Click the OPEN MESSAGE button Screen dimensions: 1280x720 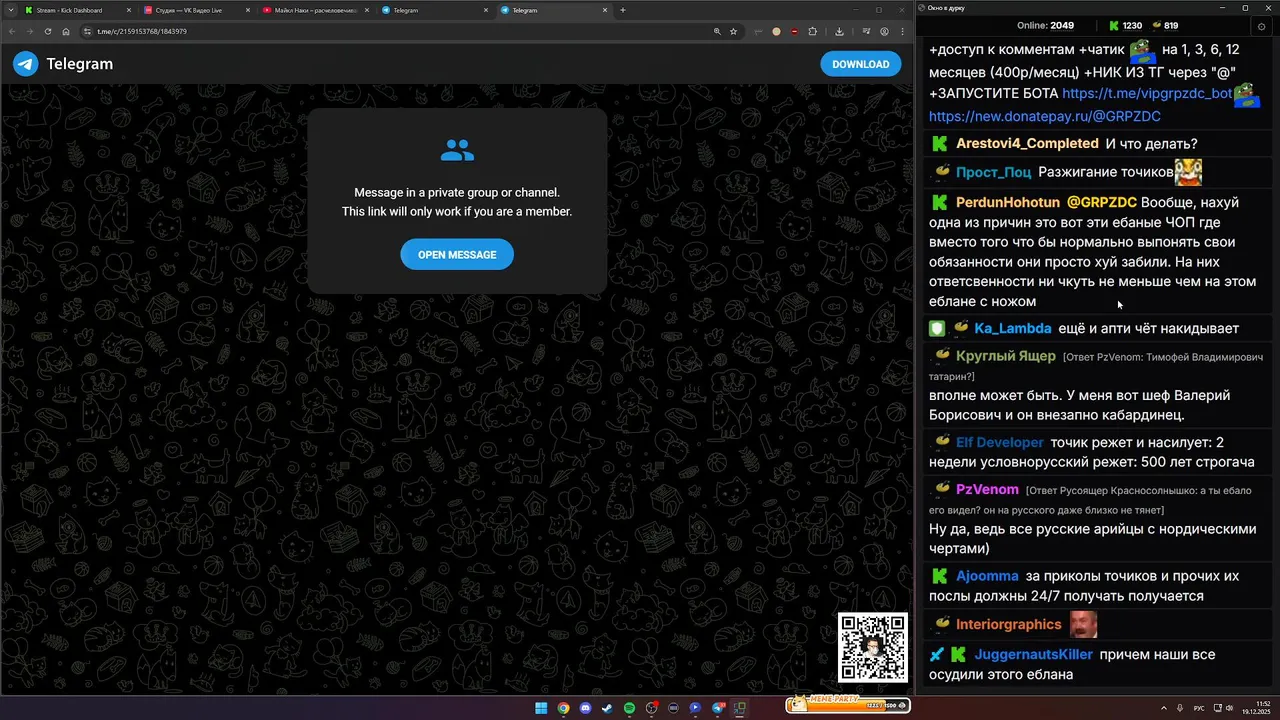click(x=457, y=254)
